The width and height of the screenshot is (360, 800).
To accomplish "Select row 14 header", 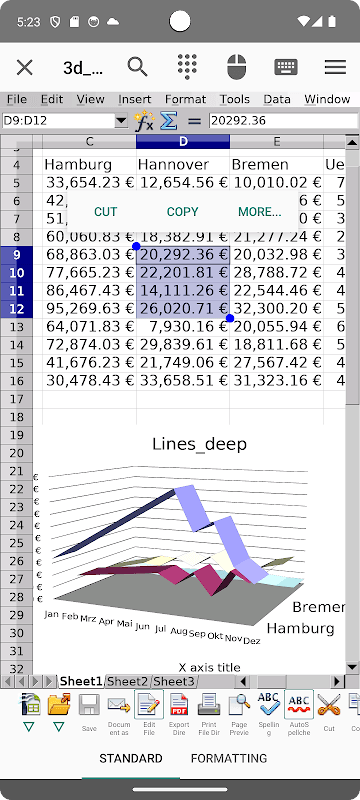I will pyautogui.click(x=16, y=344).
